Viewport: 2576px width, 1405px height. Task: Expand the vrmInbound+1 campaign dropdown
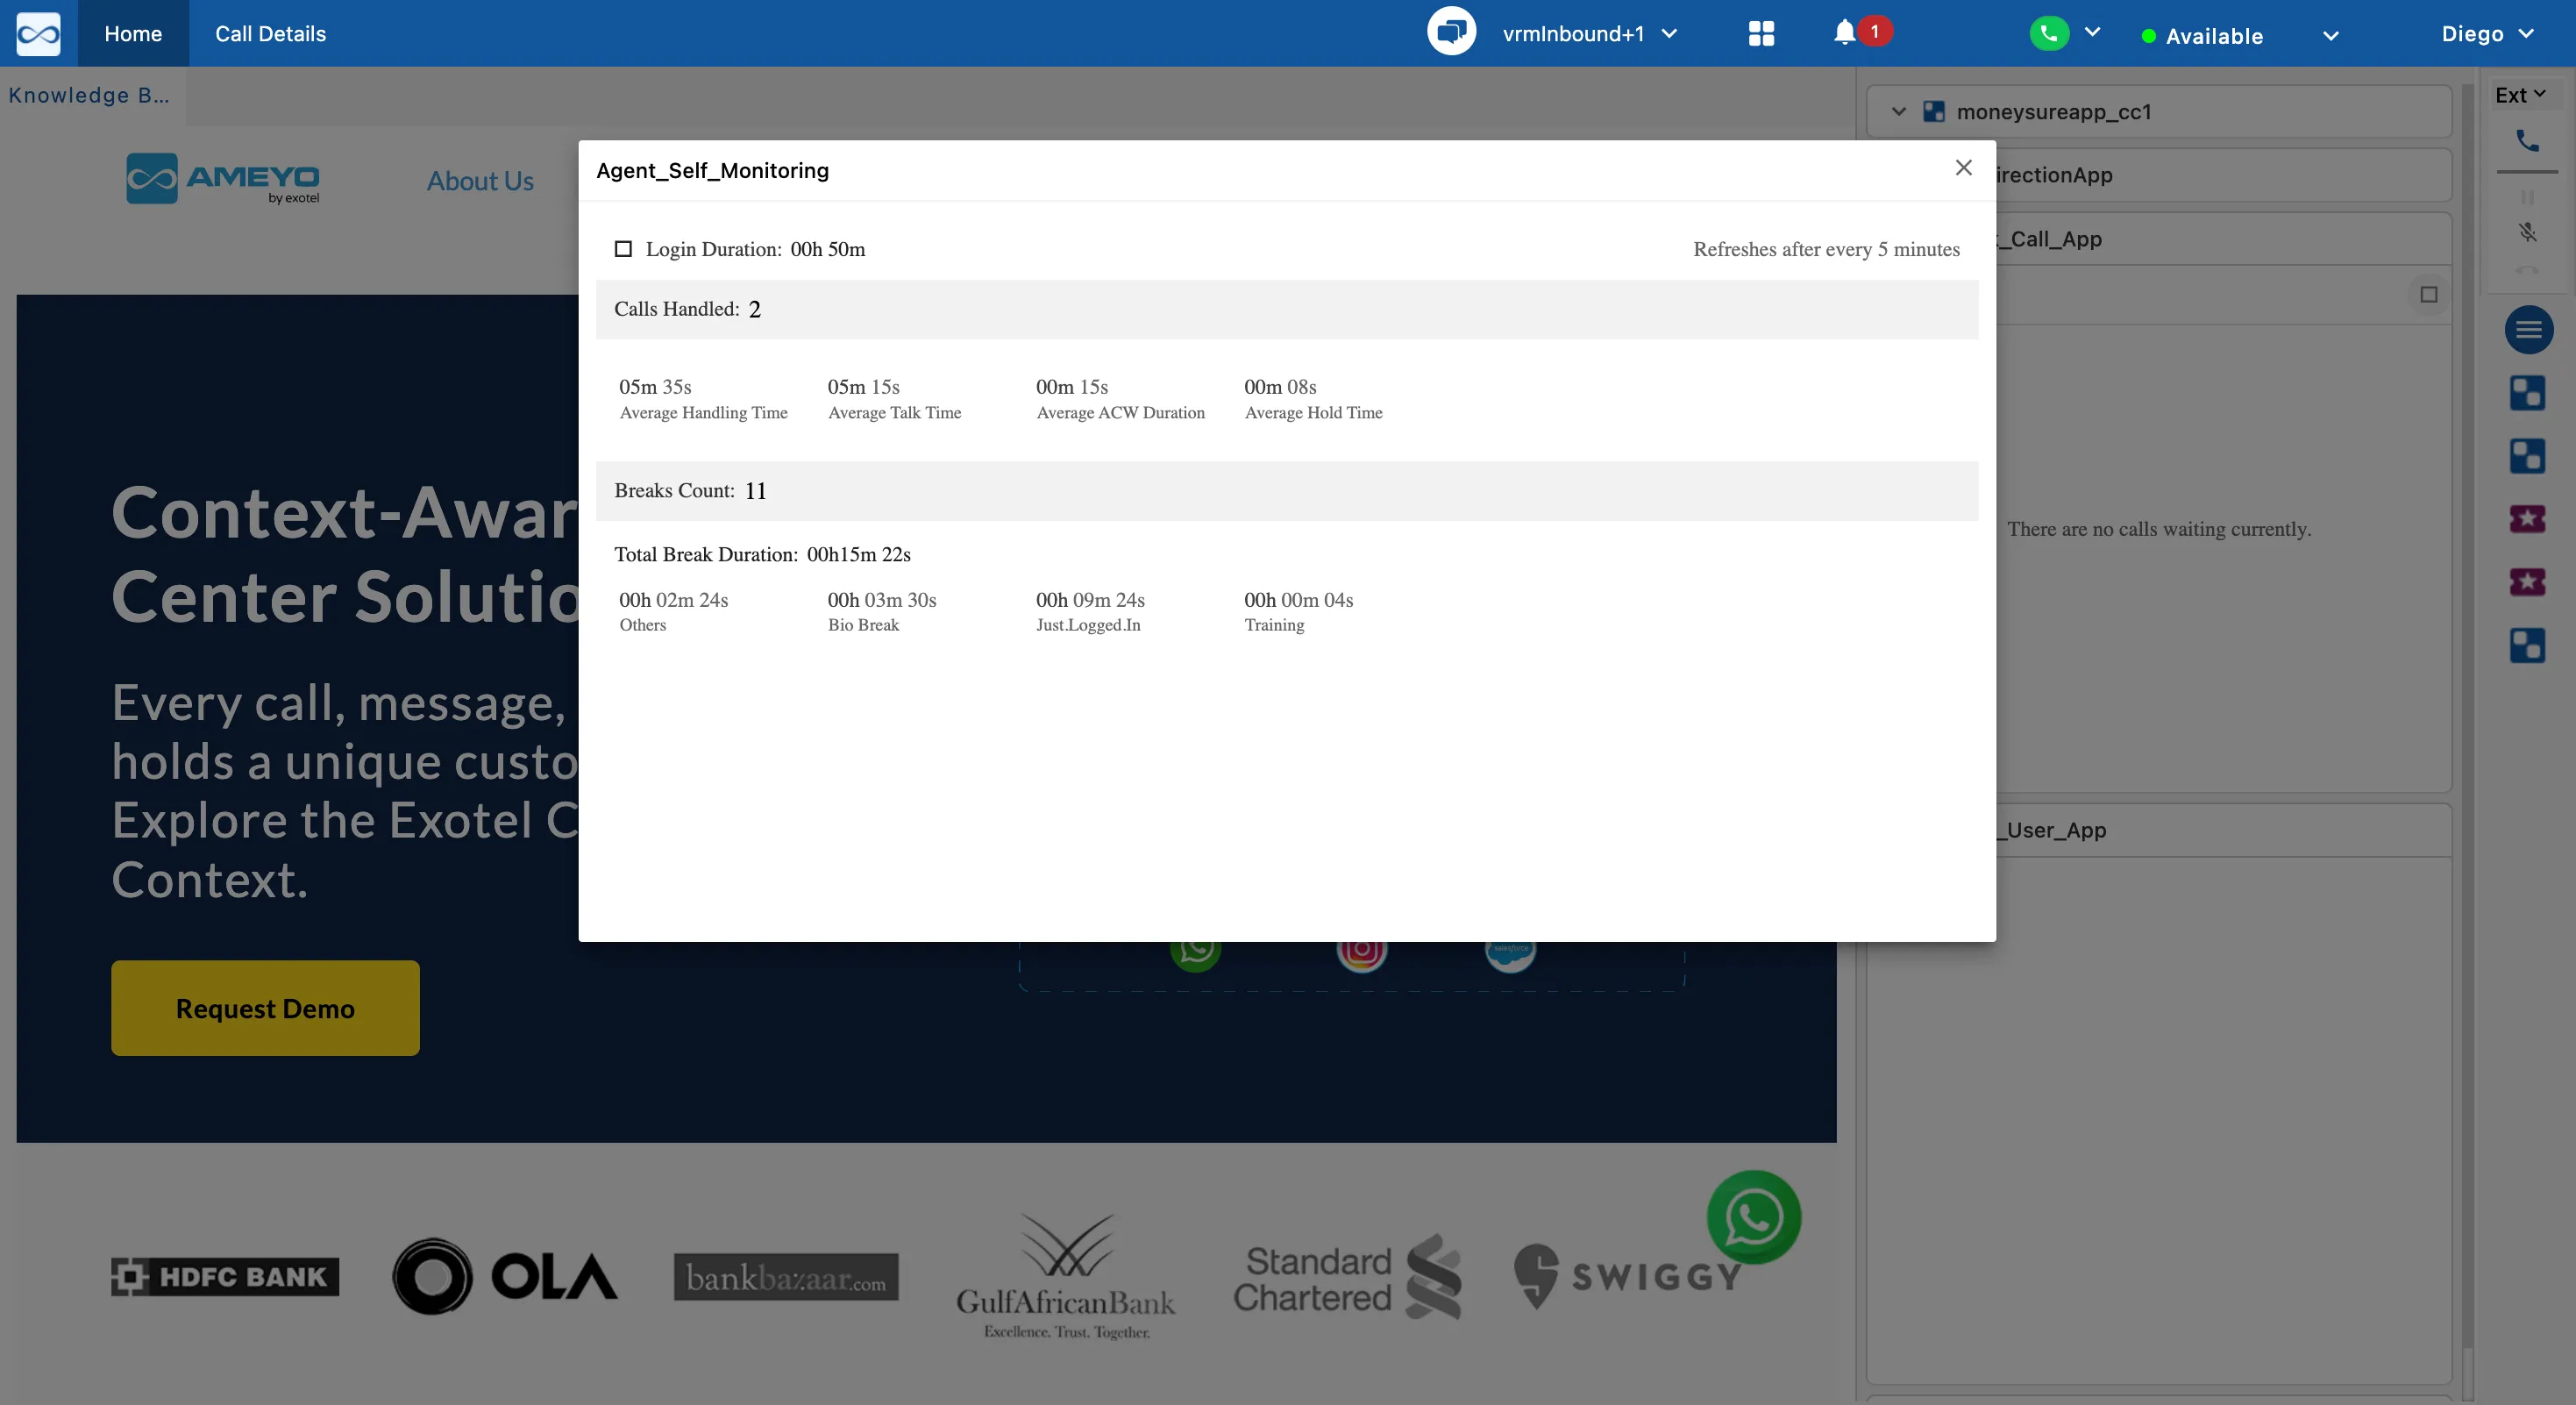1669,34
